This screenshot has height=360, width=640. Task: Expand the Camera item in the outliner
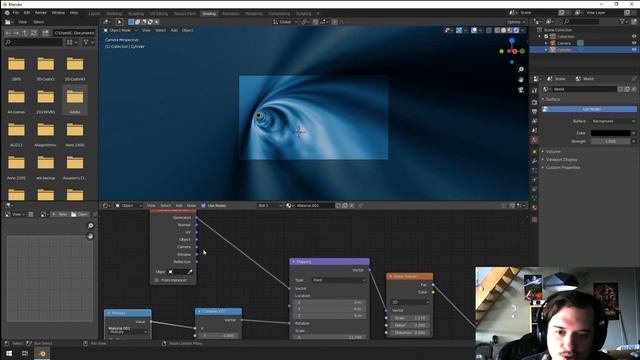pyautogui.click(x=546, y=43)
